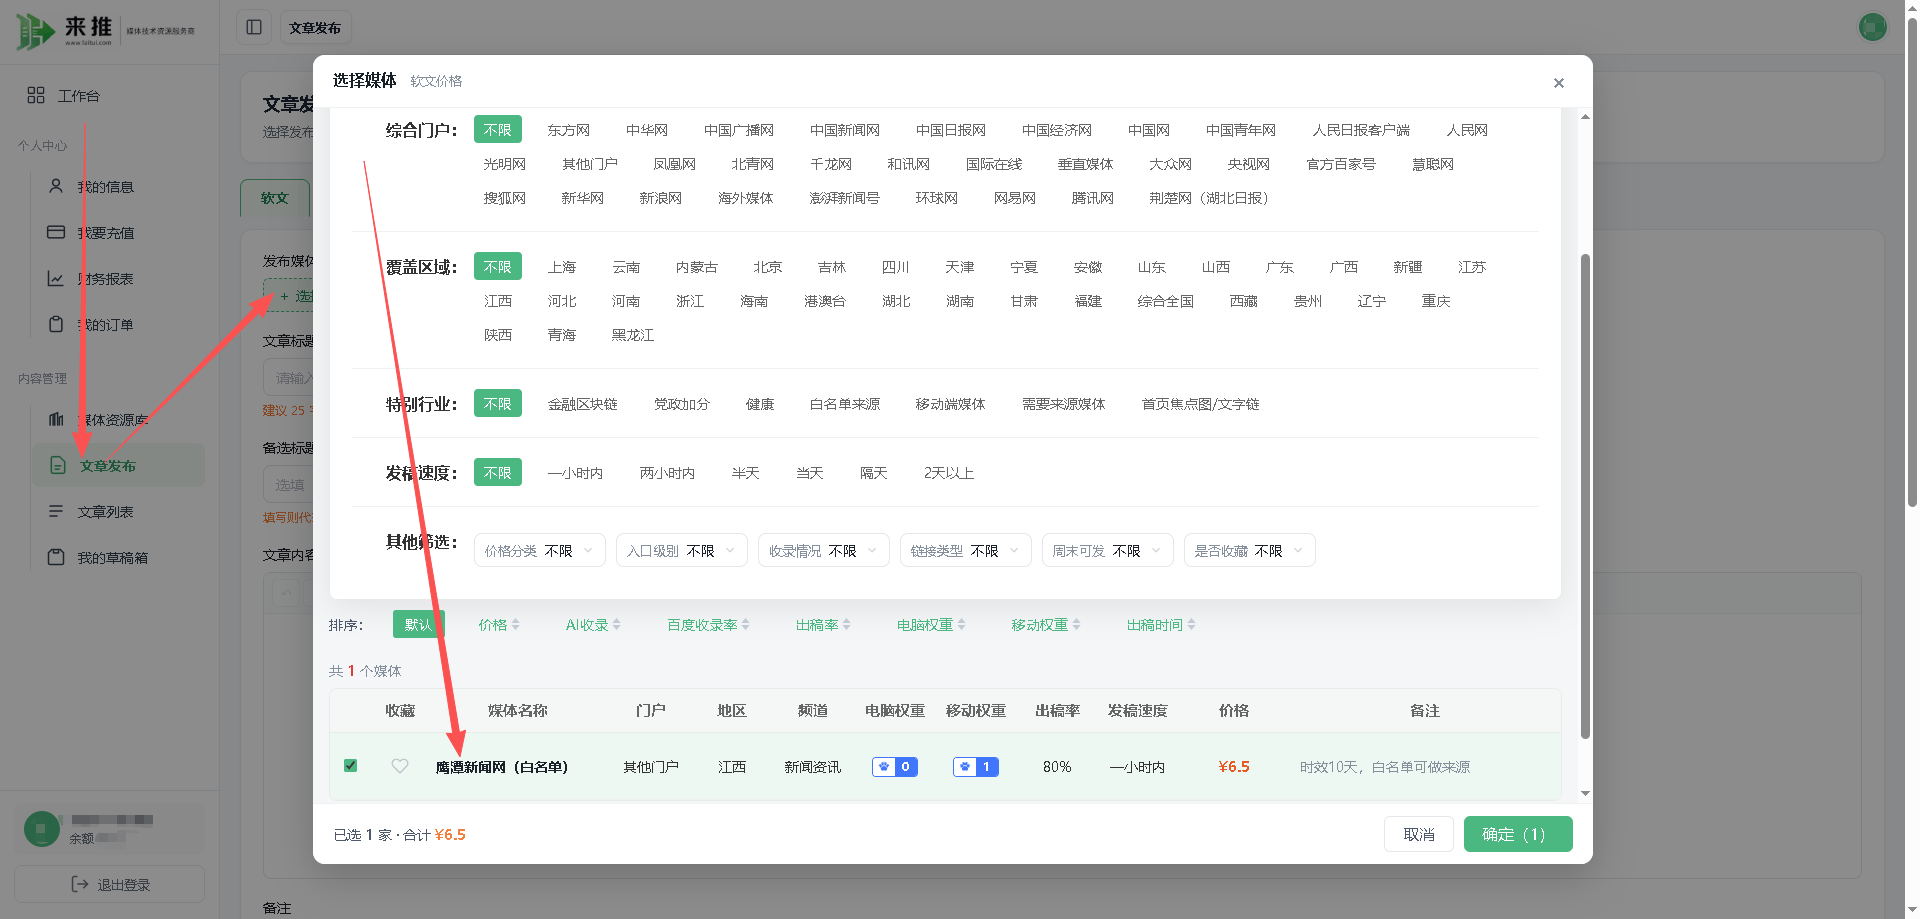This screenshot has width=1920, height=919.
Task: Filter by 白名单来源 special industry
Action: coord(845,404)
